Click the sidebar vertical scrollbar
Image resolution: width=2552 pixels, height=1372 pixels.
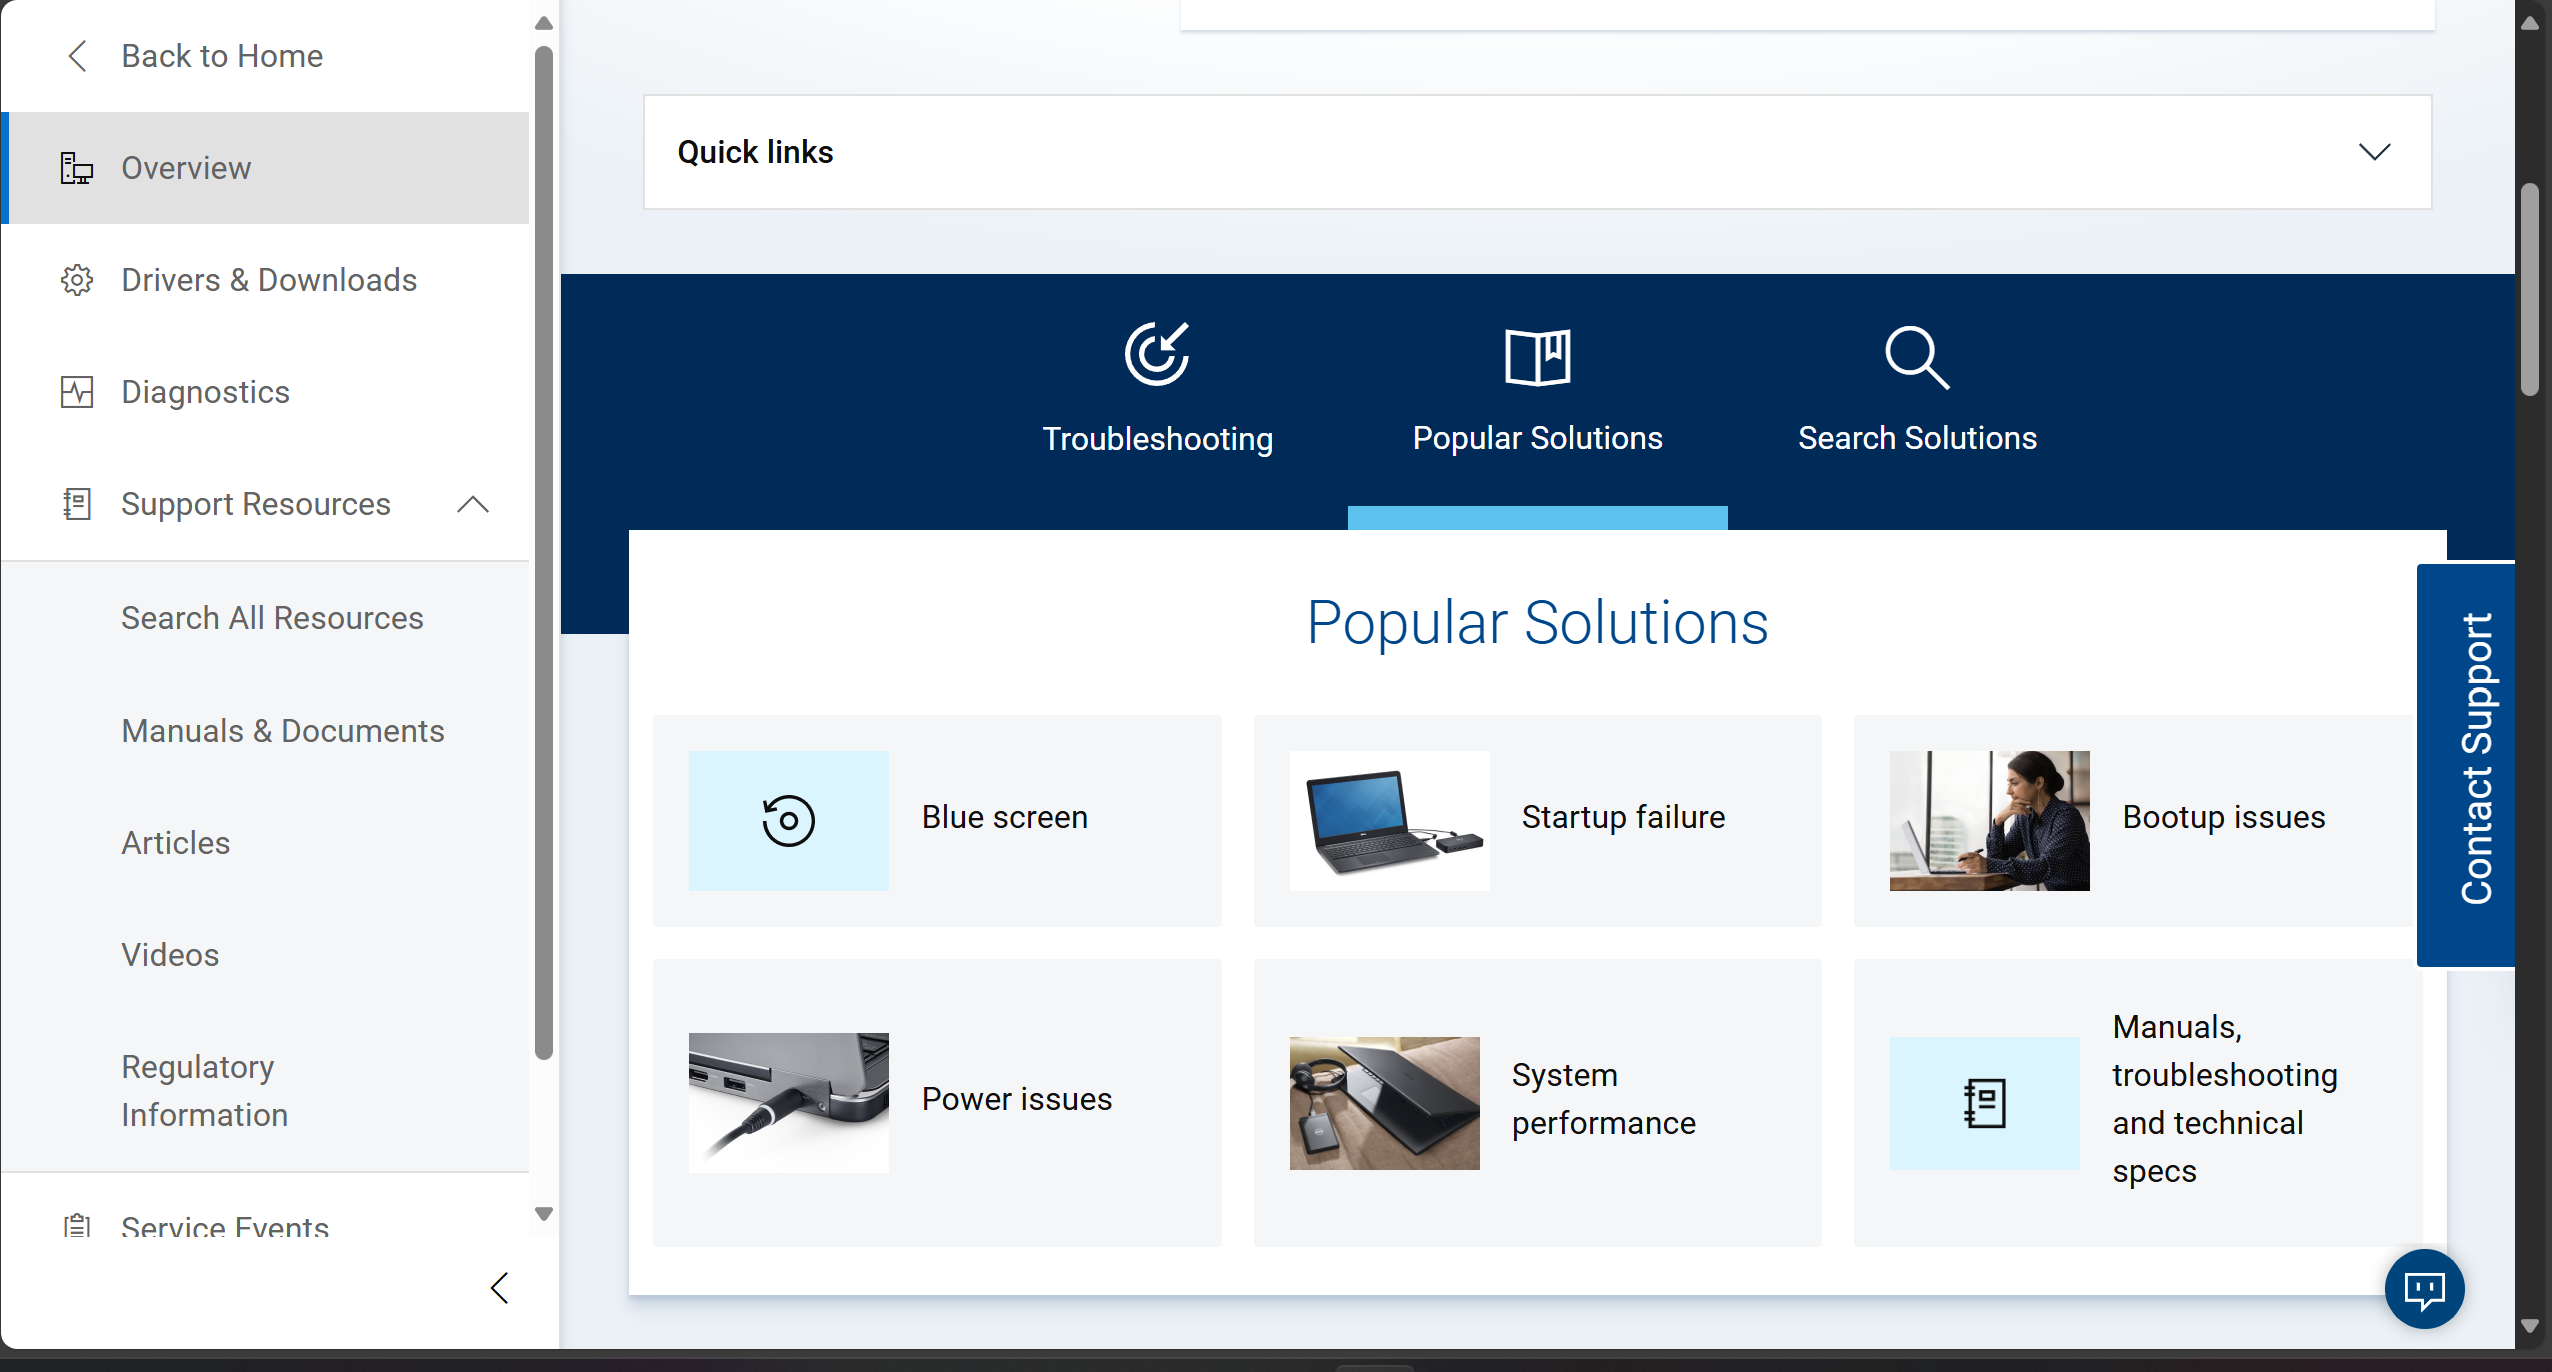(543, 550)
